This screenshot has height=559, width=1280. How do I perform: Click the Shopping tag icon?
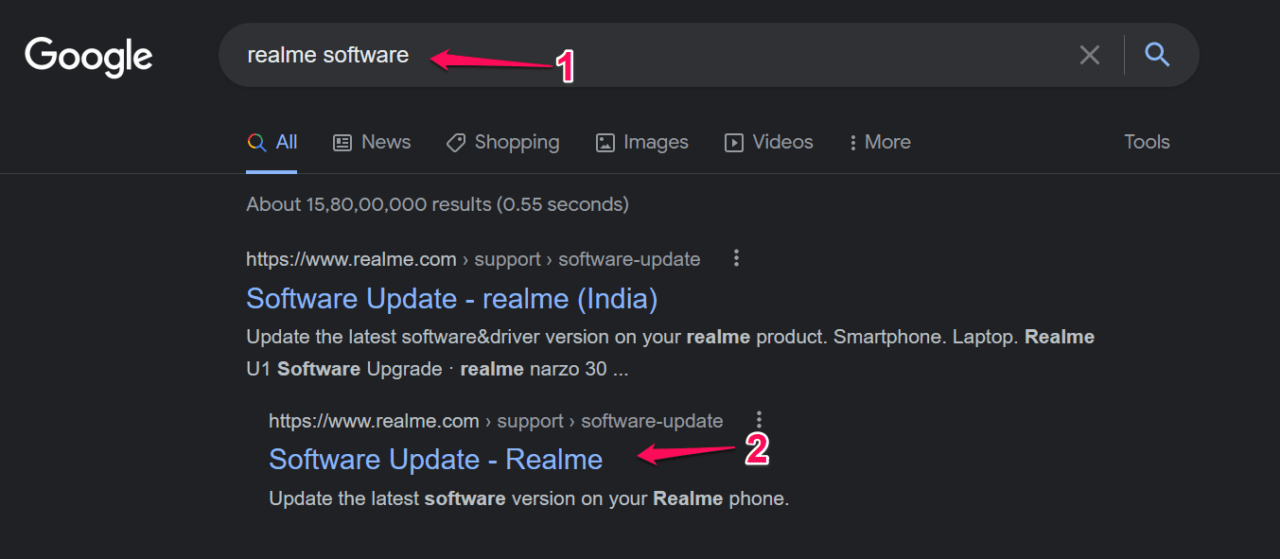pyautogui.click(x=456, y=142)
